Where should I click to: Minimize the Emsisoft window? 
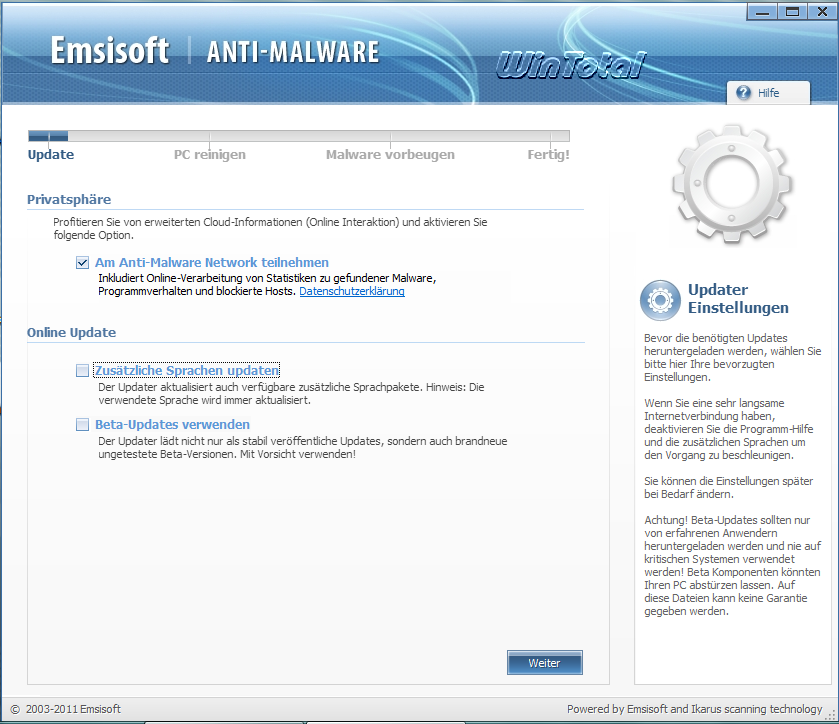pyautogui.click(x=762, y=12)
